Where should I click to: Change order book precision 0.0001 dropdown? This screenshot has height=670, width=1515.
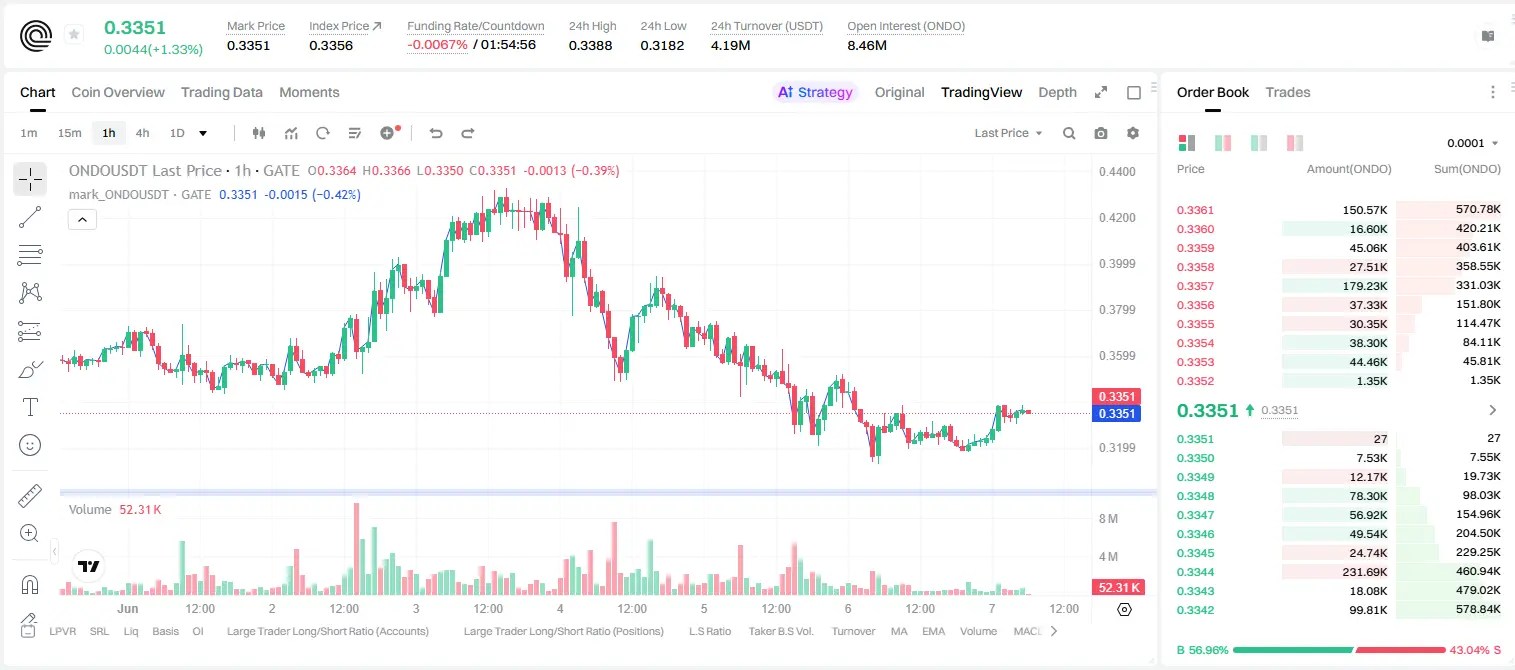1472,143
